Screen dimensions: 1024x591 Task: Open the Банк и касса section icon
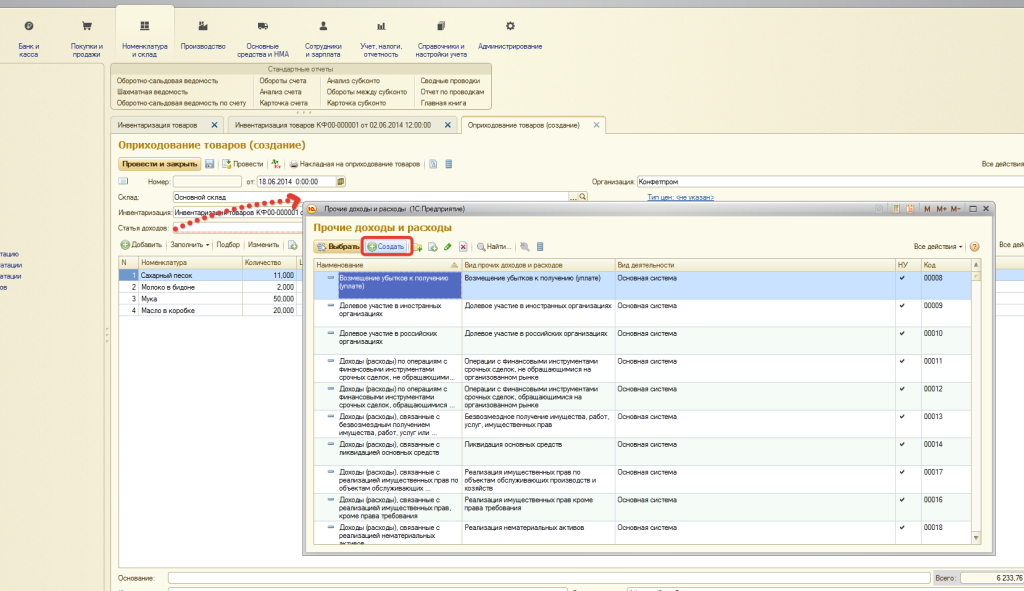(29, 26)
